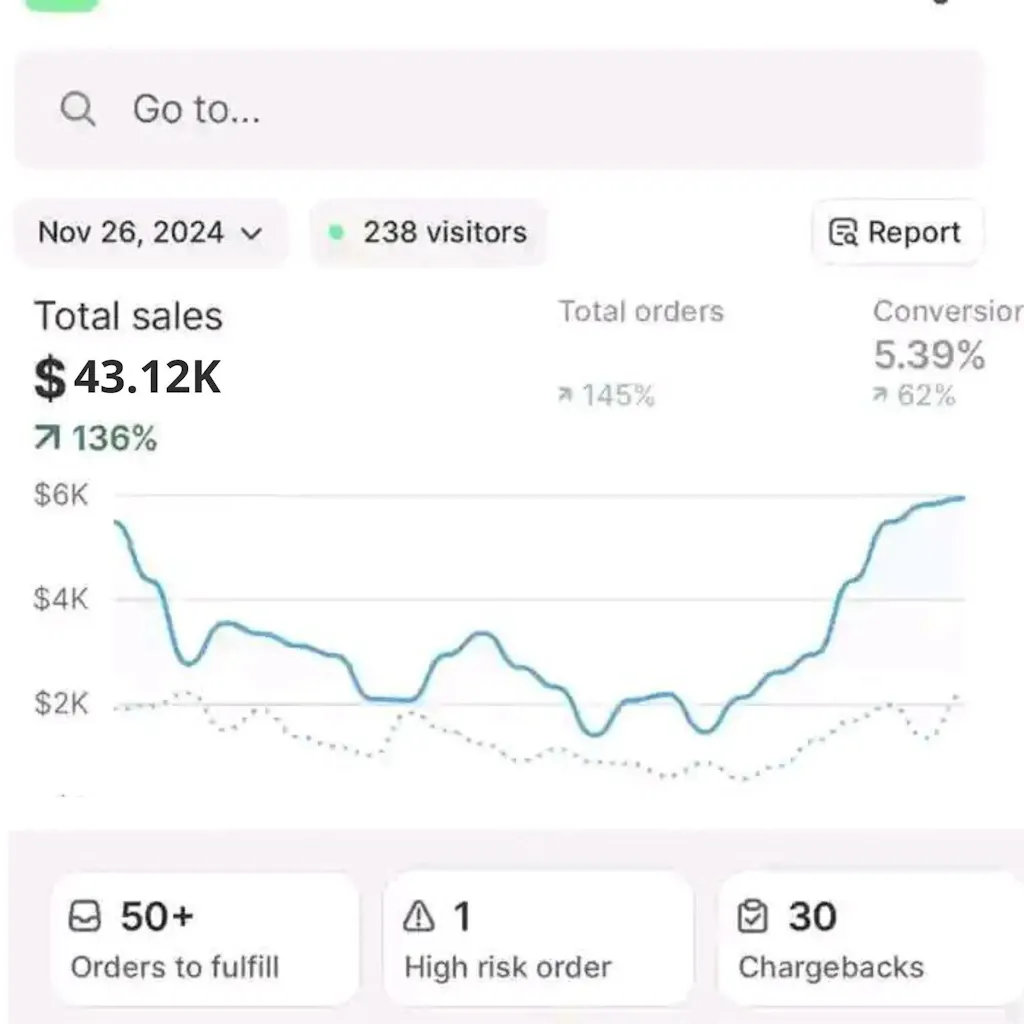Click the Orders to fulfill inbox icon
Screen dimensions: 1024x1024
pos(87,916)
